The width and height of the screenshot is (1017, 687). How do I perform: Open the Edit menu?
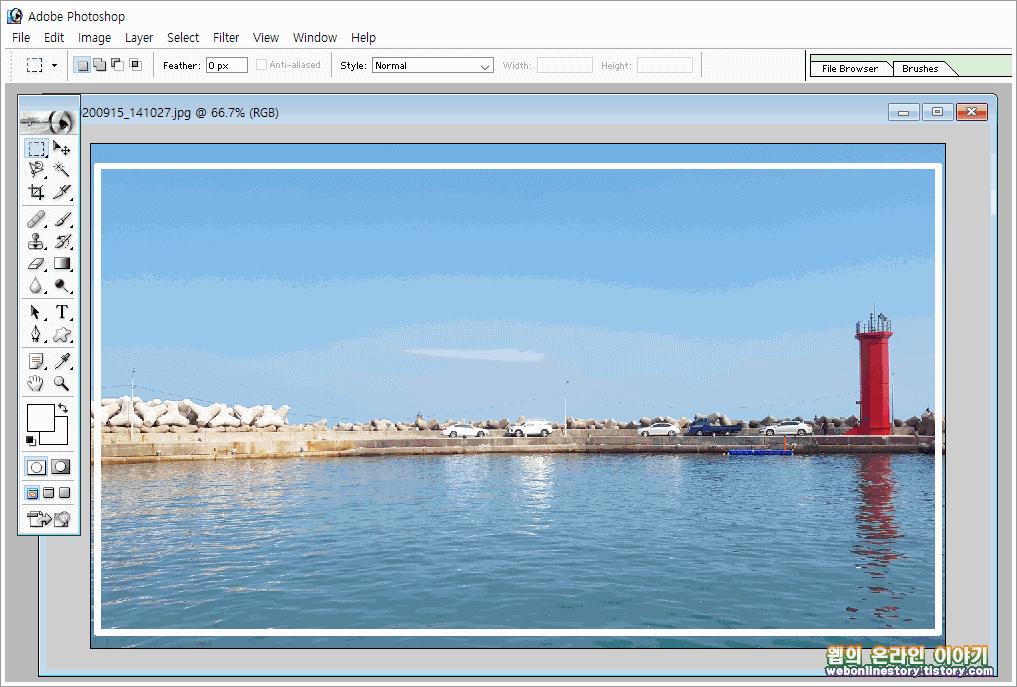(54, 38)
